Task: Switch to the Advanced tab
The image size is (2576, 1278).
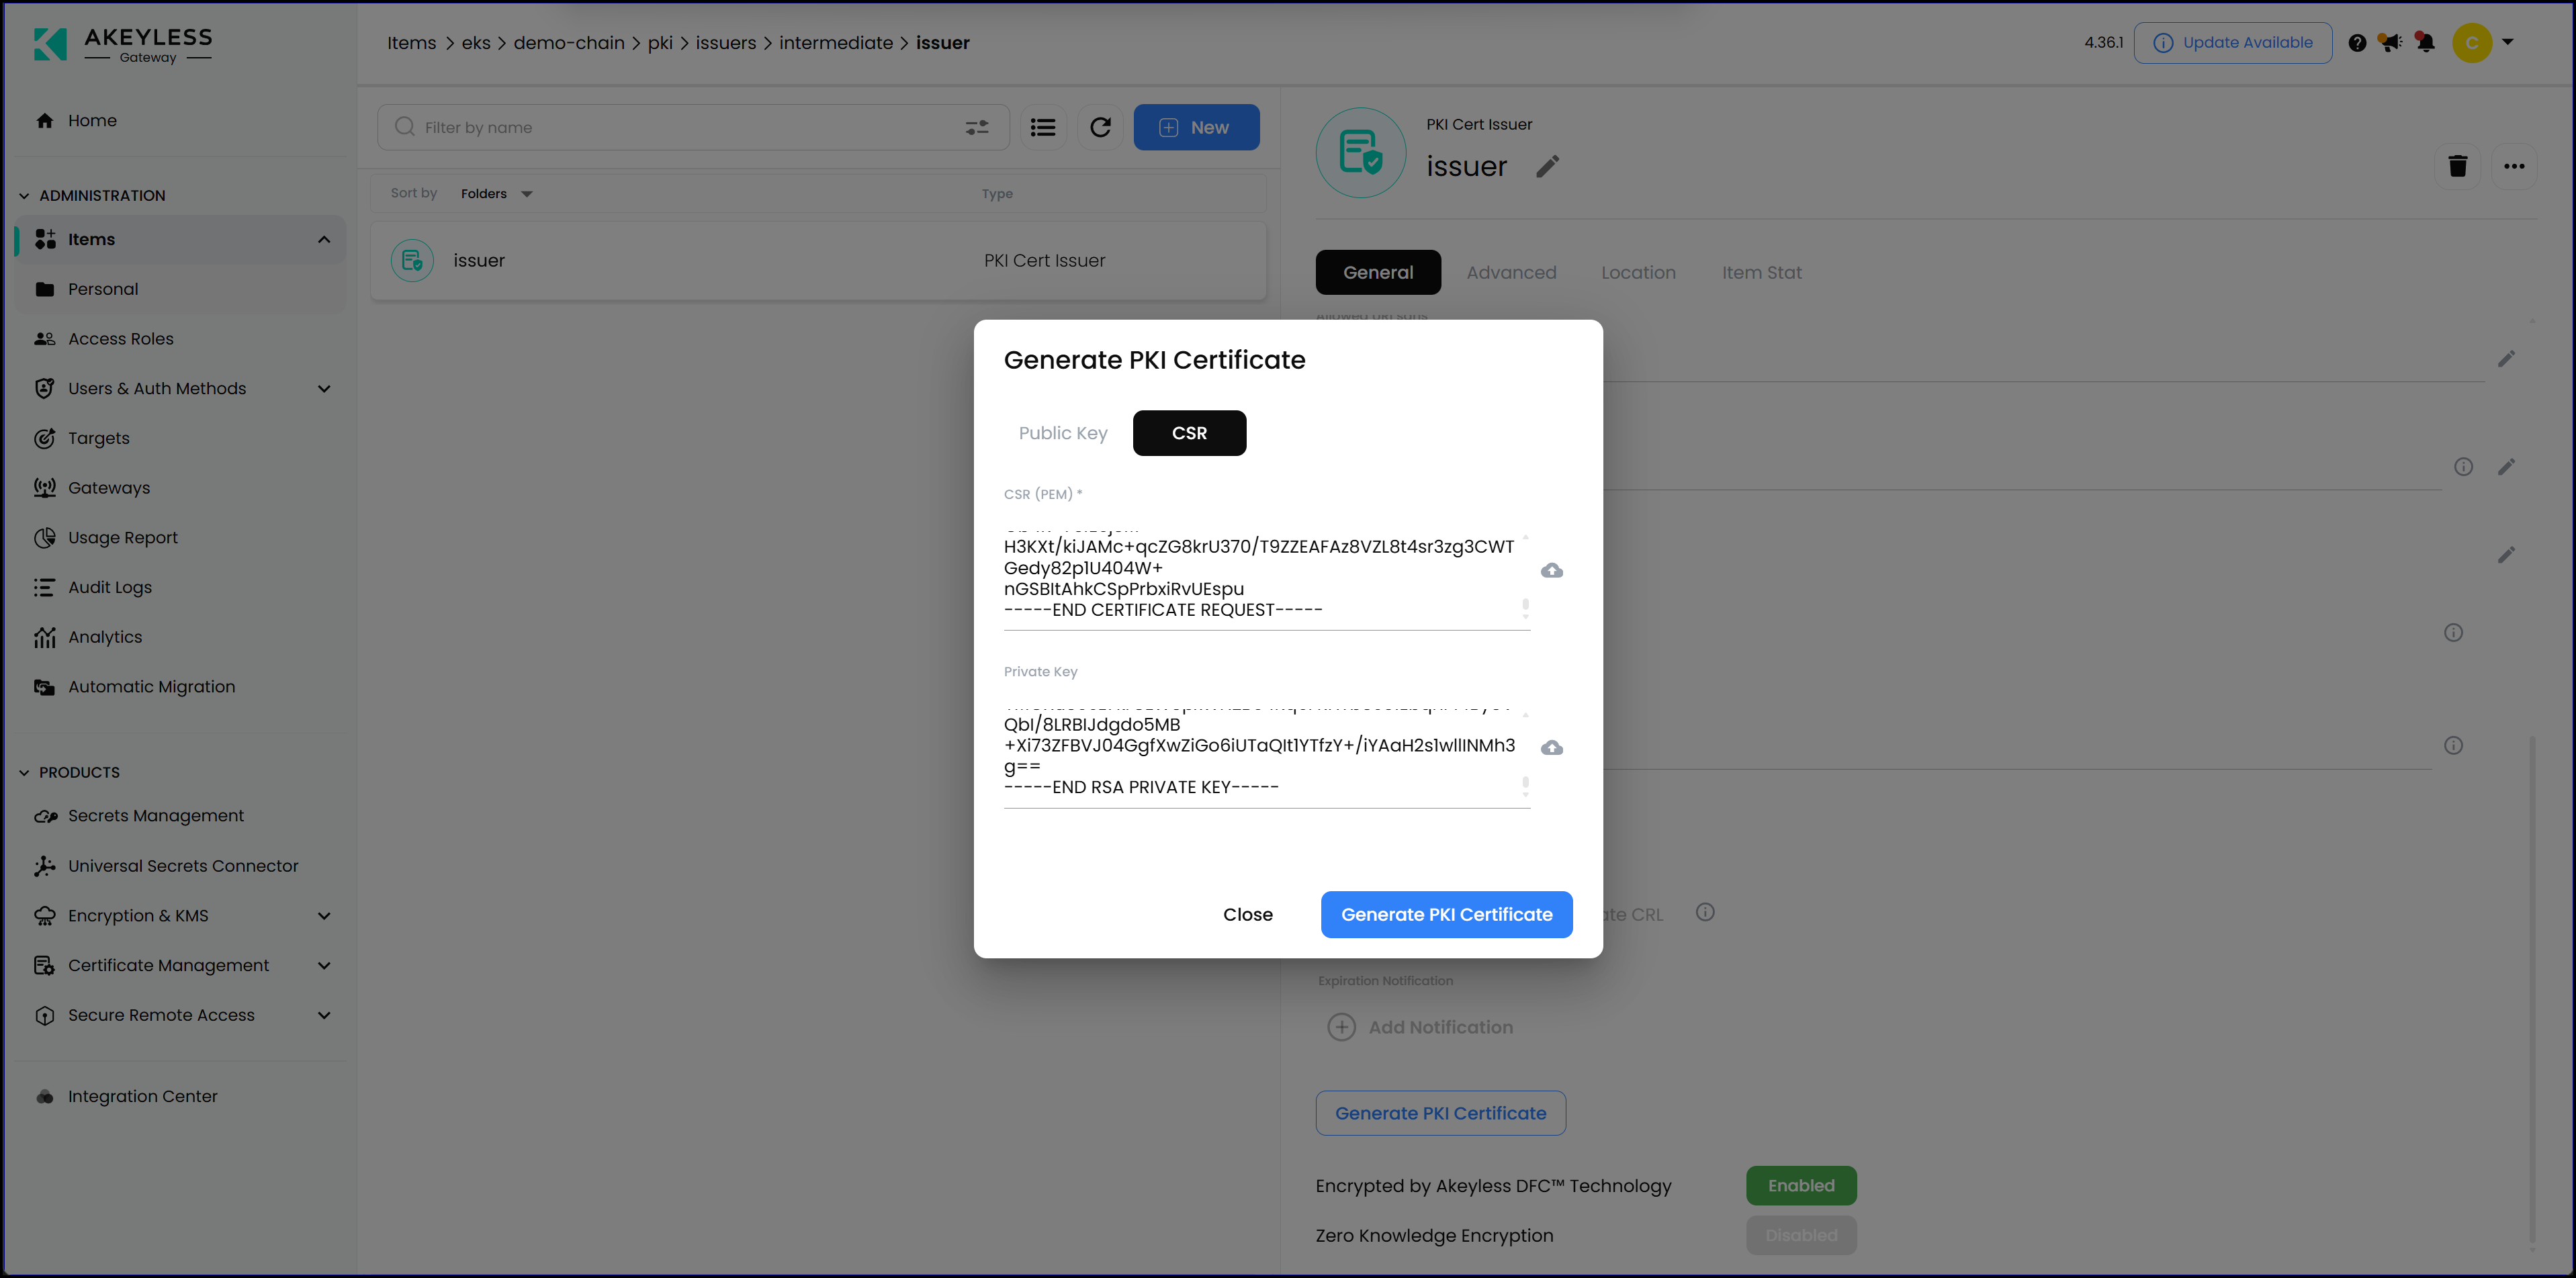Action: (x=1511, y=272)
